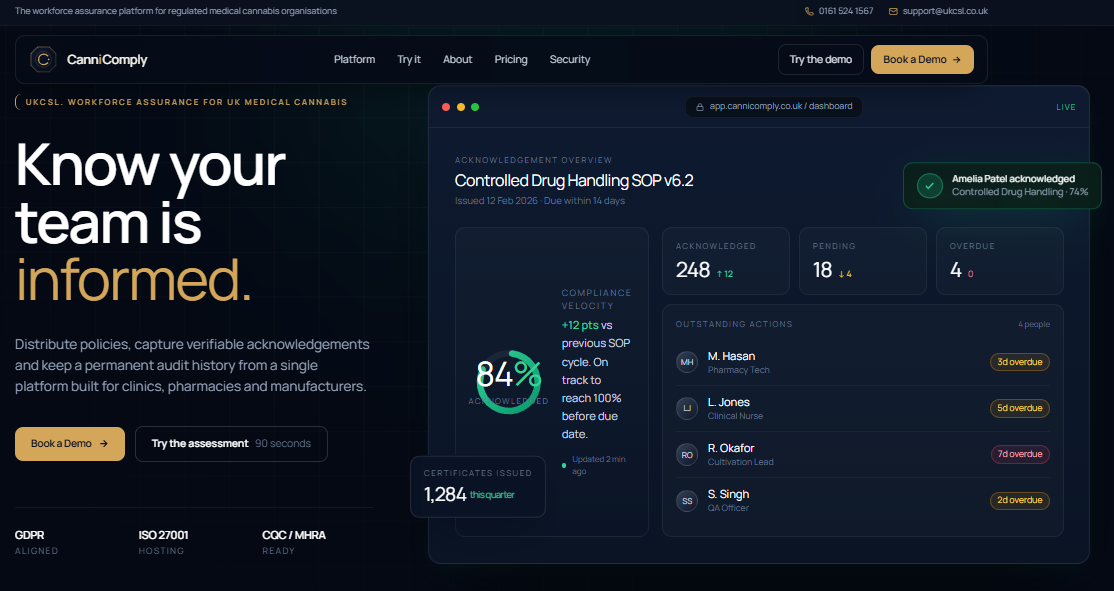The height and width of the screenshot is (591, 1114).
Task: Click the Issued 12 Feb 2026 due text
Action: [540, 201]
